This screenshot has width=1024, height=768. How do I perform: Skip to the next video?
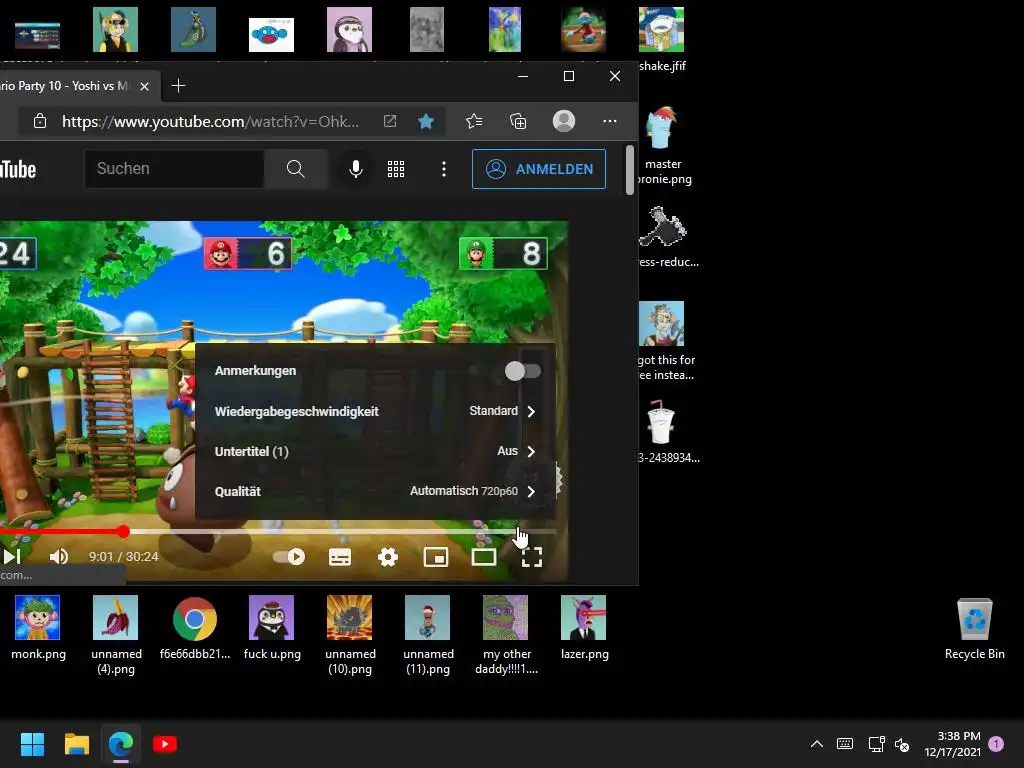click(x=12, y=556)
